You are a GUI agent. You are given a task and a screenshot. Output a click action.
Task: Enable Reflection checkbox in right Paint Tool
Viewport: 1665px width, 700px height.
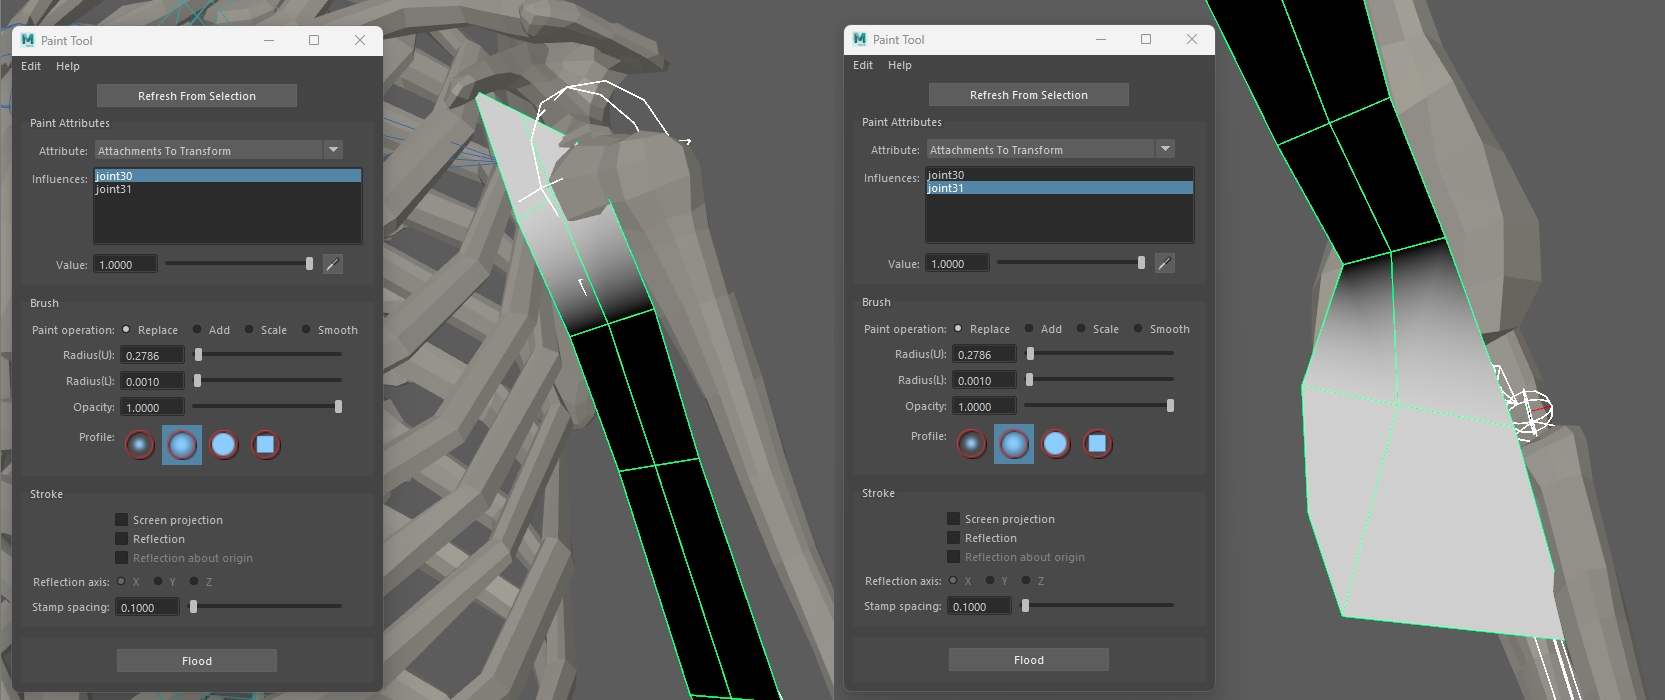pos(954,538)
